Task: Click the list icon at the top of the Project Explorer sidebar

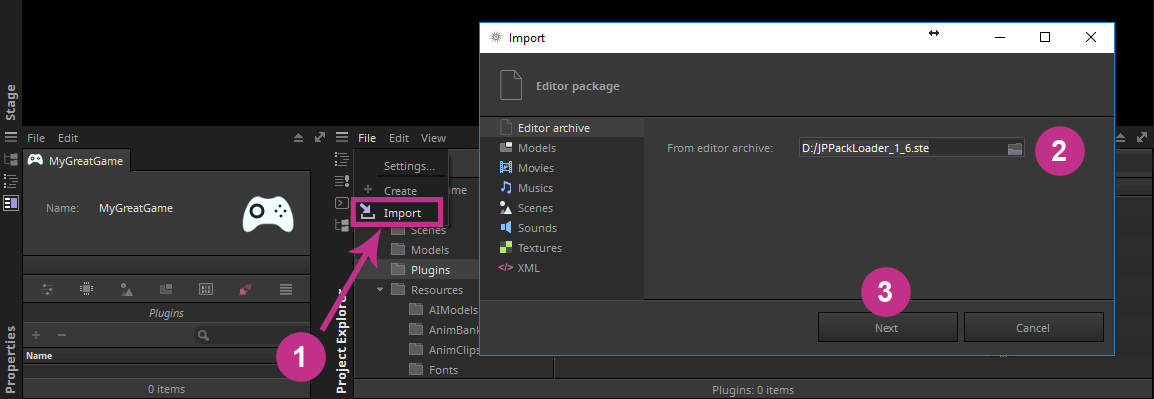Action: click(341, 158)
